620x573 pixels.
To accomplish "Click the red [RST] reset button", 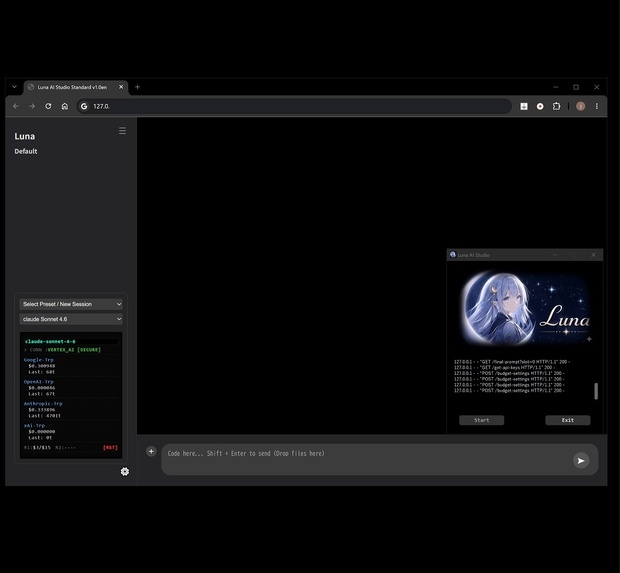I will 110,447.
